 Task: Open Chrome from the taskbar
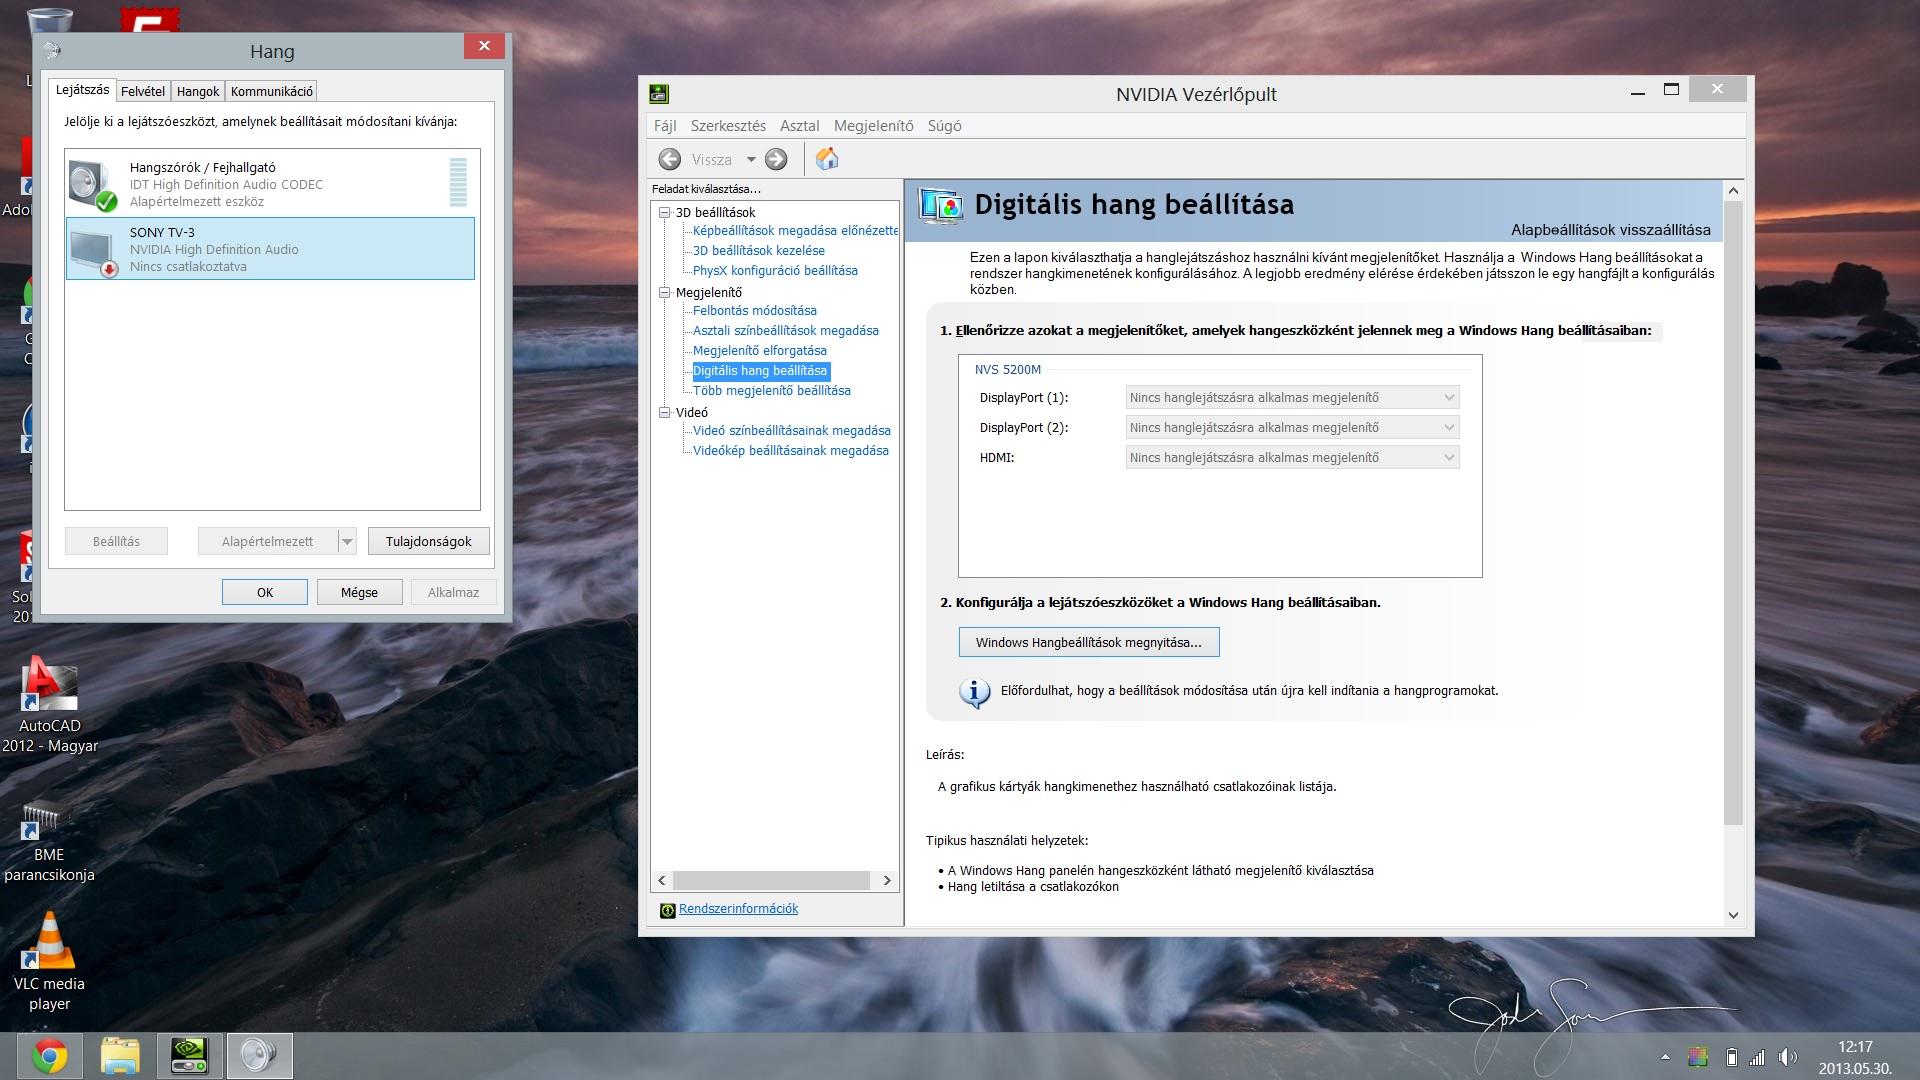tap(49, 1056)
